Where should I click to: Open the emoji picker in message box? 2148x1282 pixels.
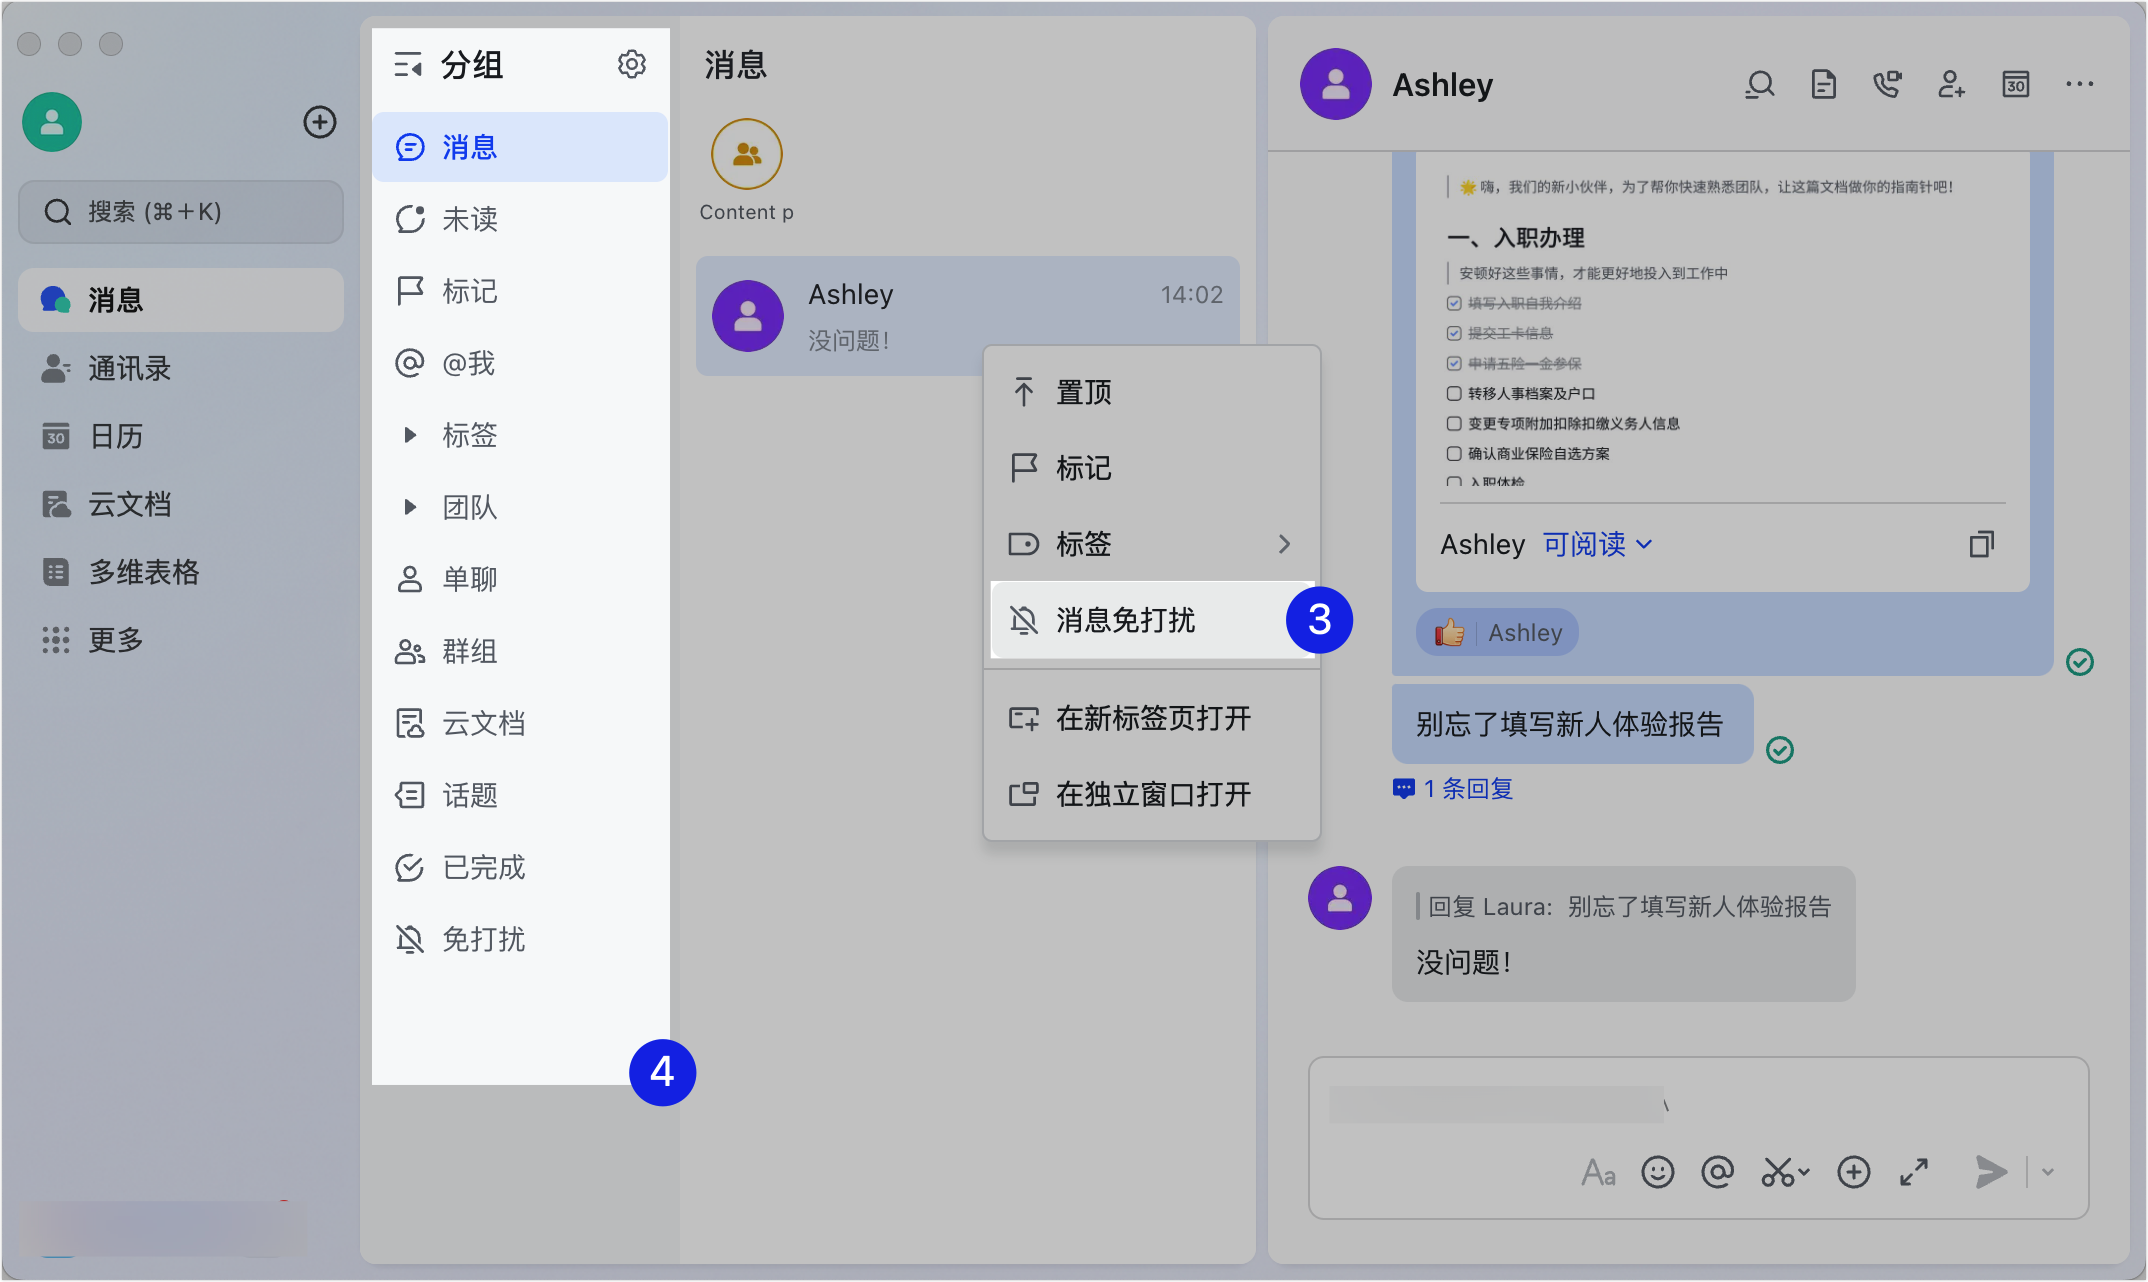coord(1657,1172)
